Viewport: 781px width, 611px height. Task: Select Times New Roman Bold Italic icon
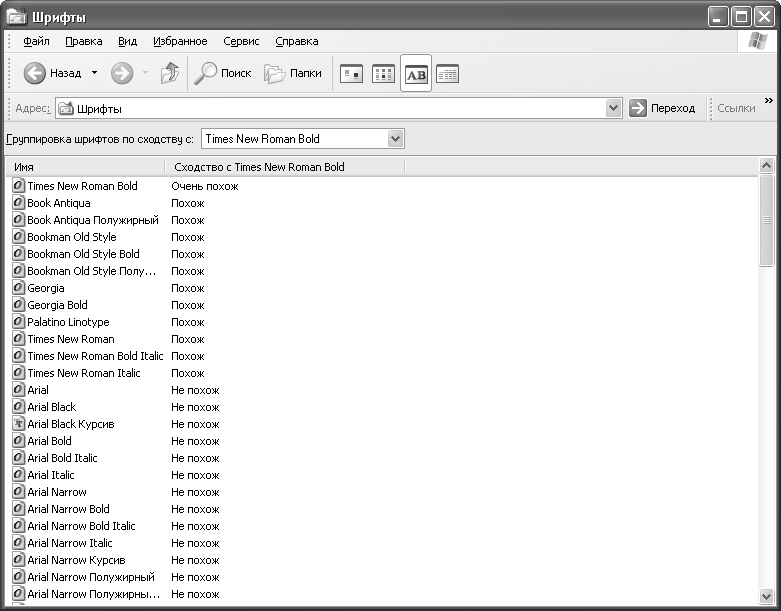pyautogui.click(x=18, y=356)
